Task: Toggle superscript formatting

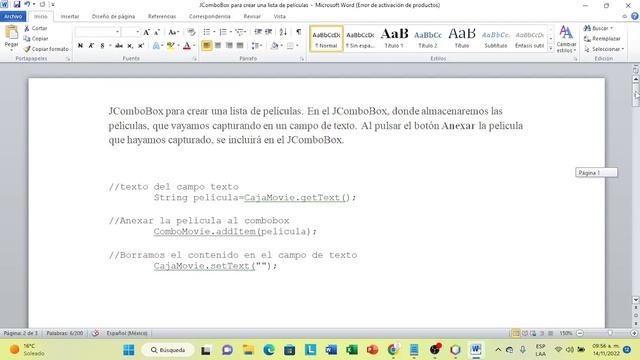Action: pyautogui.click(x=141, y=46)
